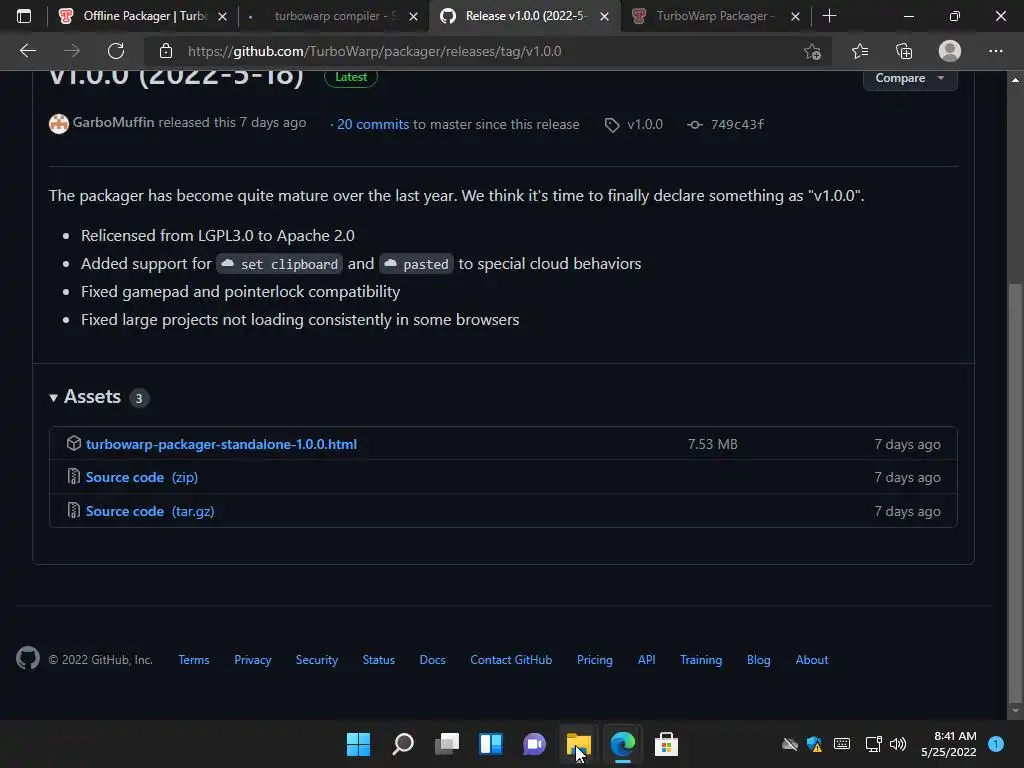
Task: Open the tab actions menu icon
Action: [x=24, y=16]
